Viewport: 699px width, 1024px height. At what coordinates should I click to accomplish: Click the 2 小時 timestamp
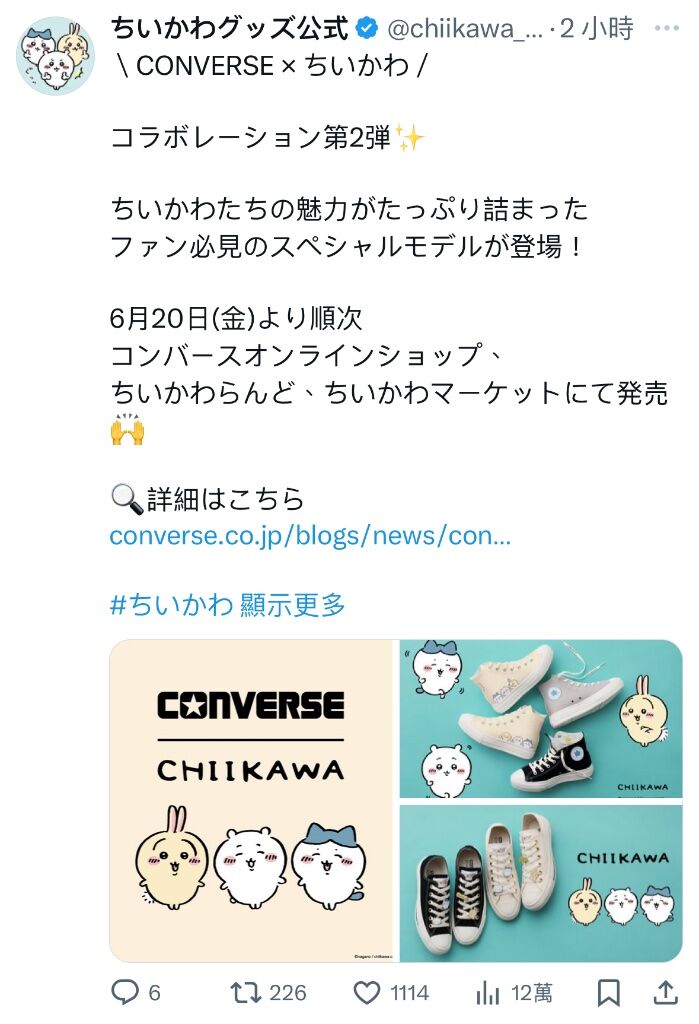[x=596, y=28]
